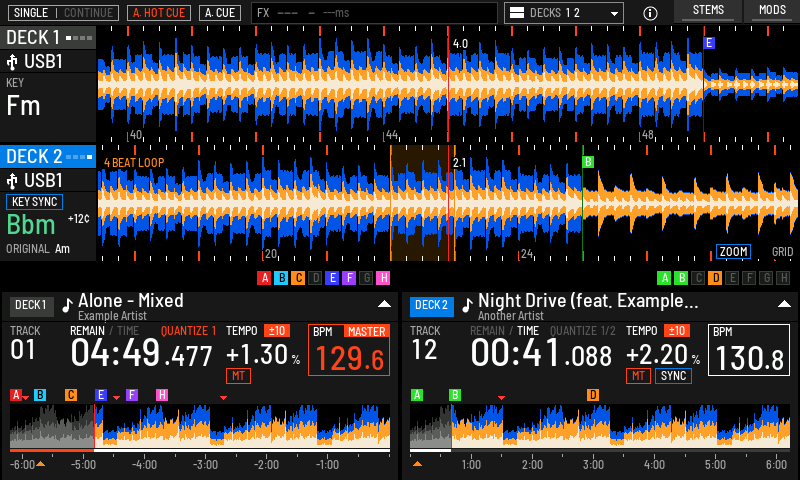Jump to hot cue E marker on Deck 1 waveform
The width and height of the screenshot is (800, 480).
709,43
